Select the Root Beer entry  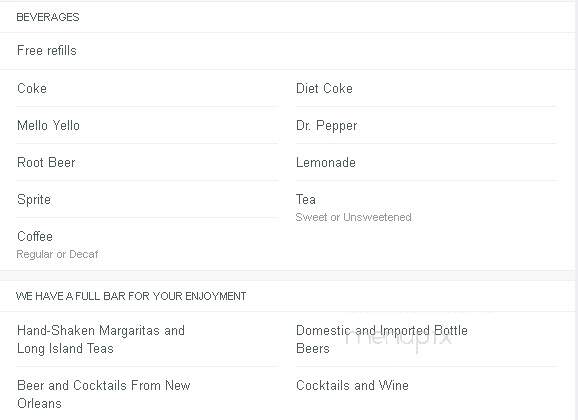click(x=46, y=162)
